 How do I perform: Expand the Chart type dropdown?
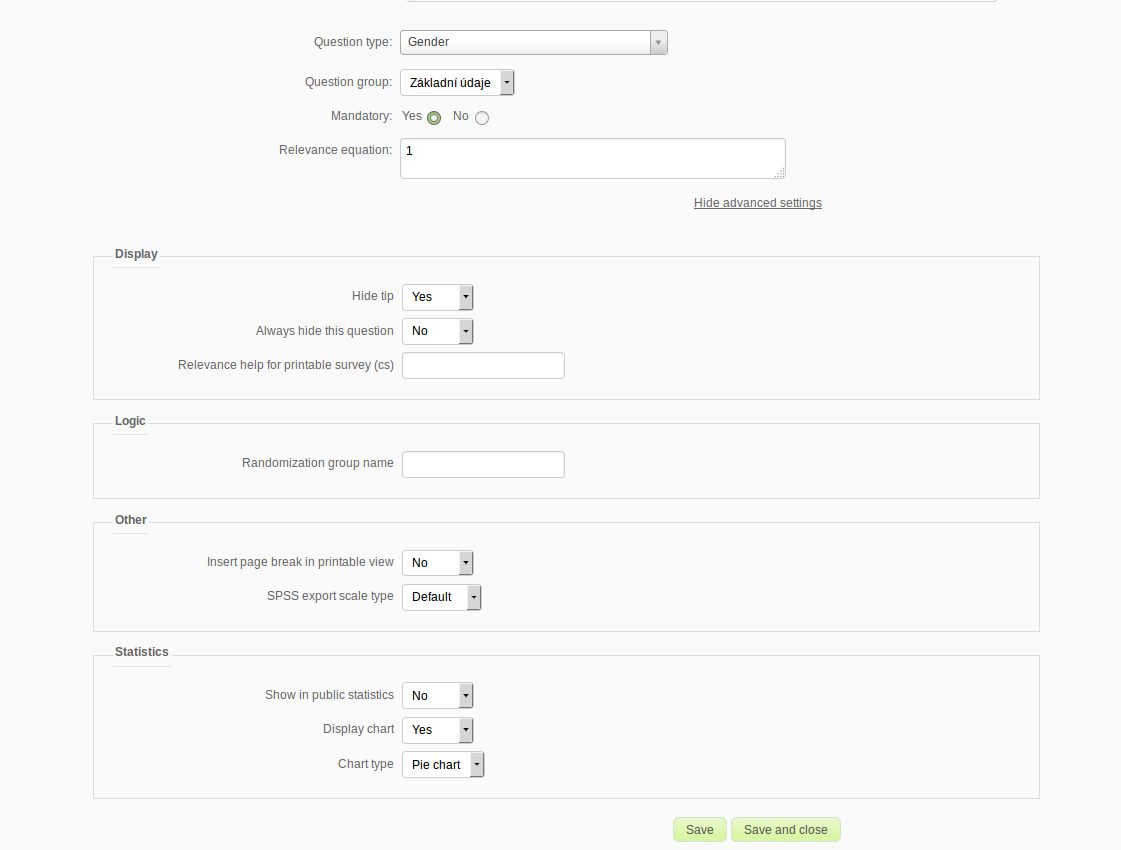point(442,765)
